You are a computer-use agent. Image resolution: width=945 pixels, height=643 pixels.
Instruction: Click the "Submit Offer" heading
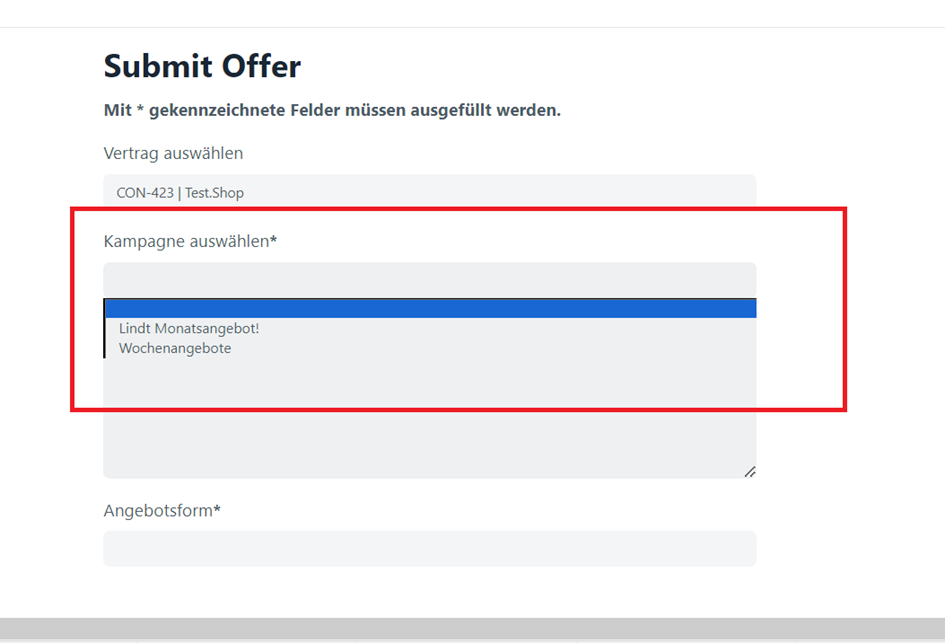(x=202, y=67)
